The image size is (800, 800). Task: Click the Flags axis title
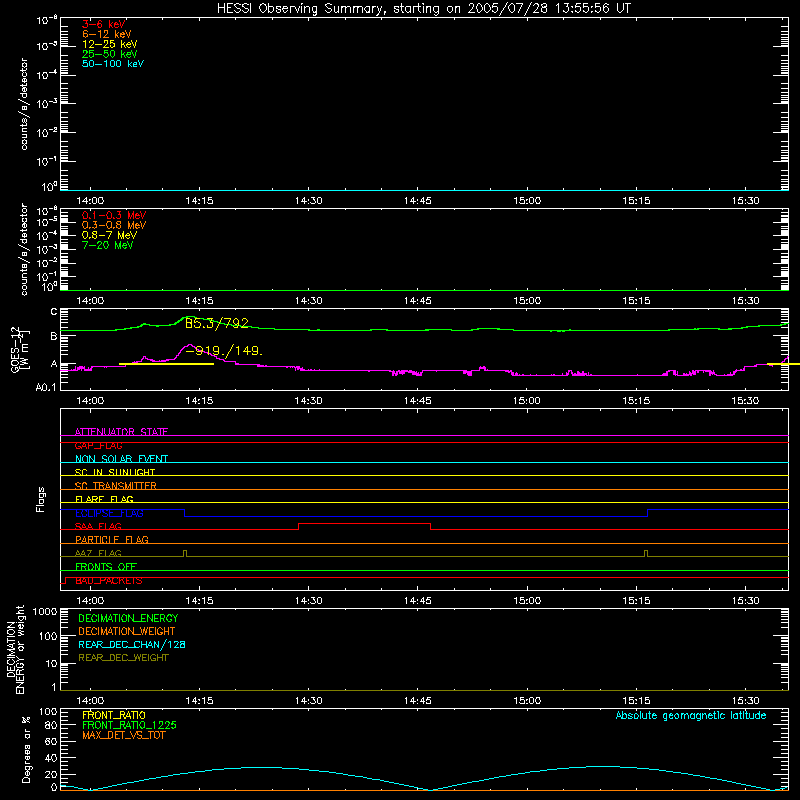coord(41,499)
